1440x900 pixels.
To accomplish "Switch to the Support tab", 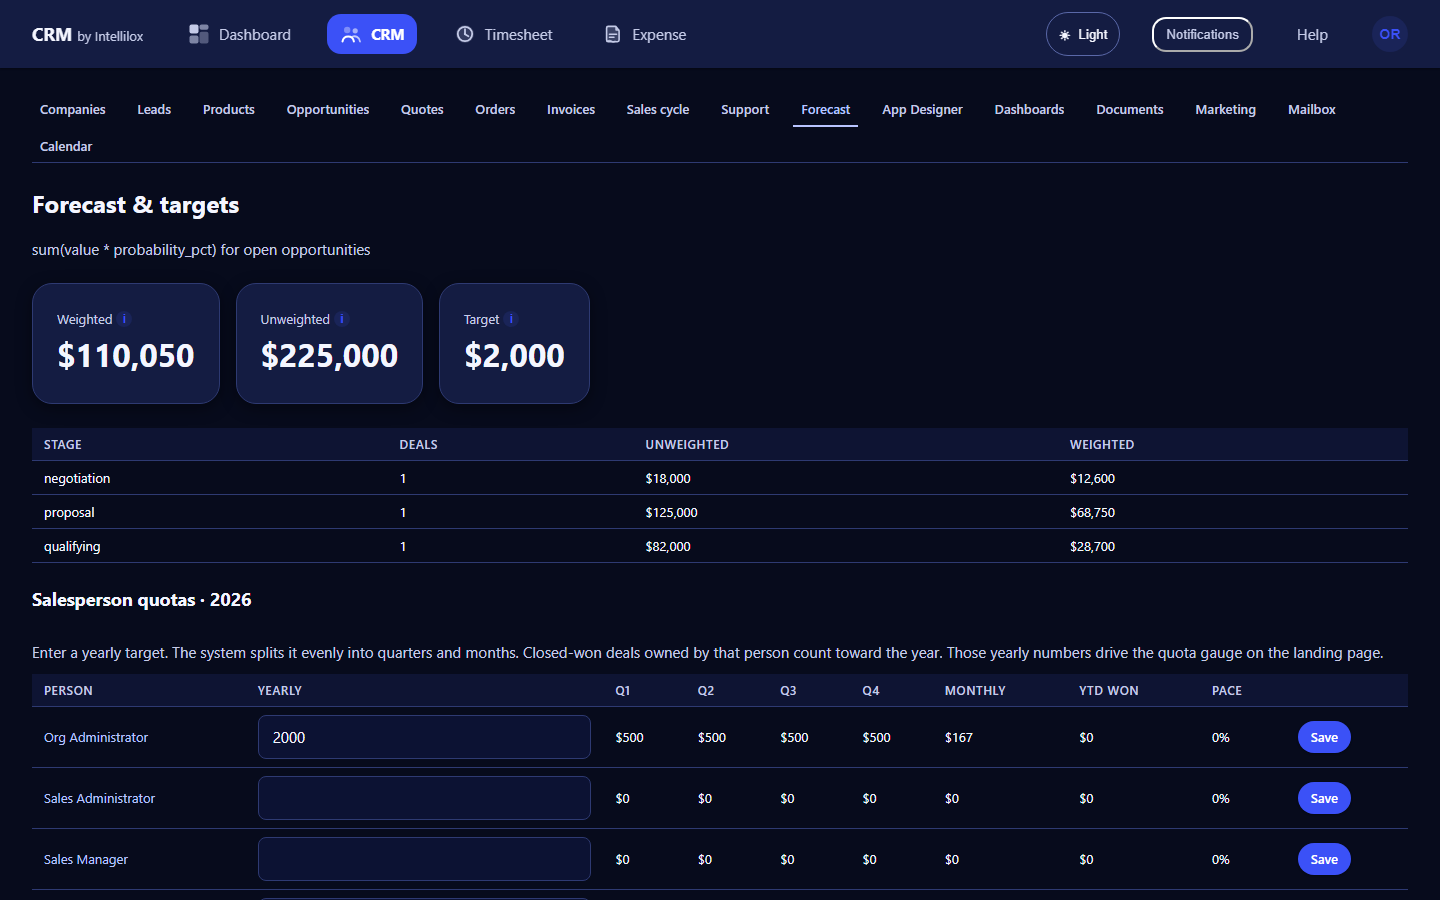I will coord(745,110).
